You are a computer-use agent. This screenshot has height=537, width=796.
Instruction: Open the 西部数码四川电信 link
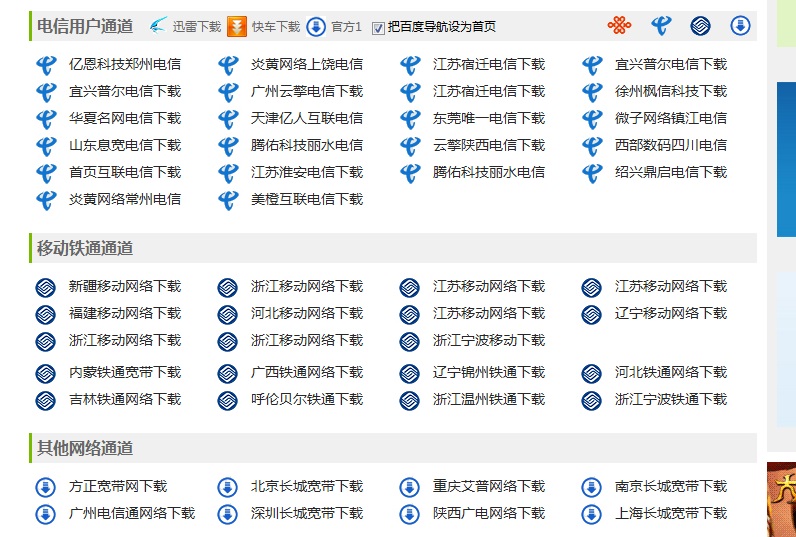(670, 145)
